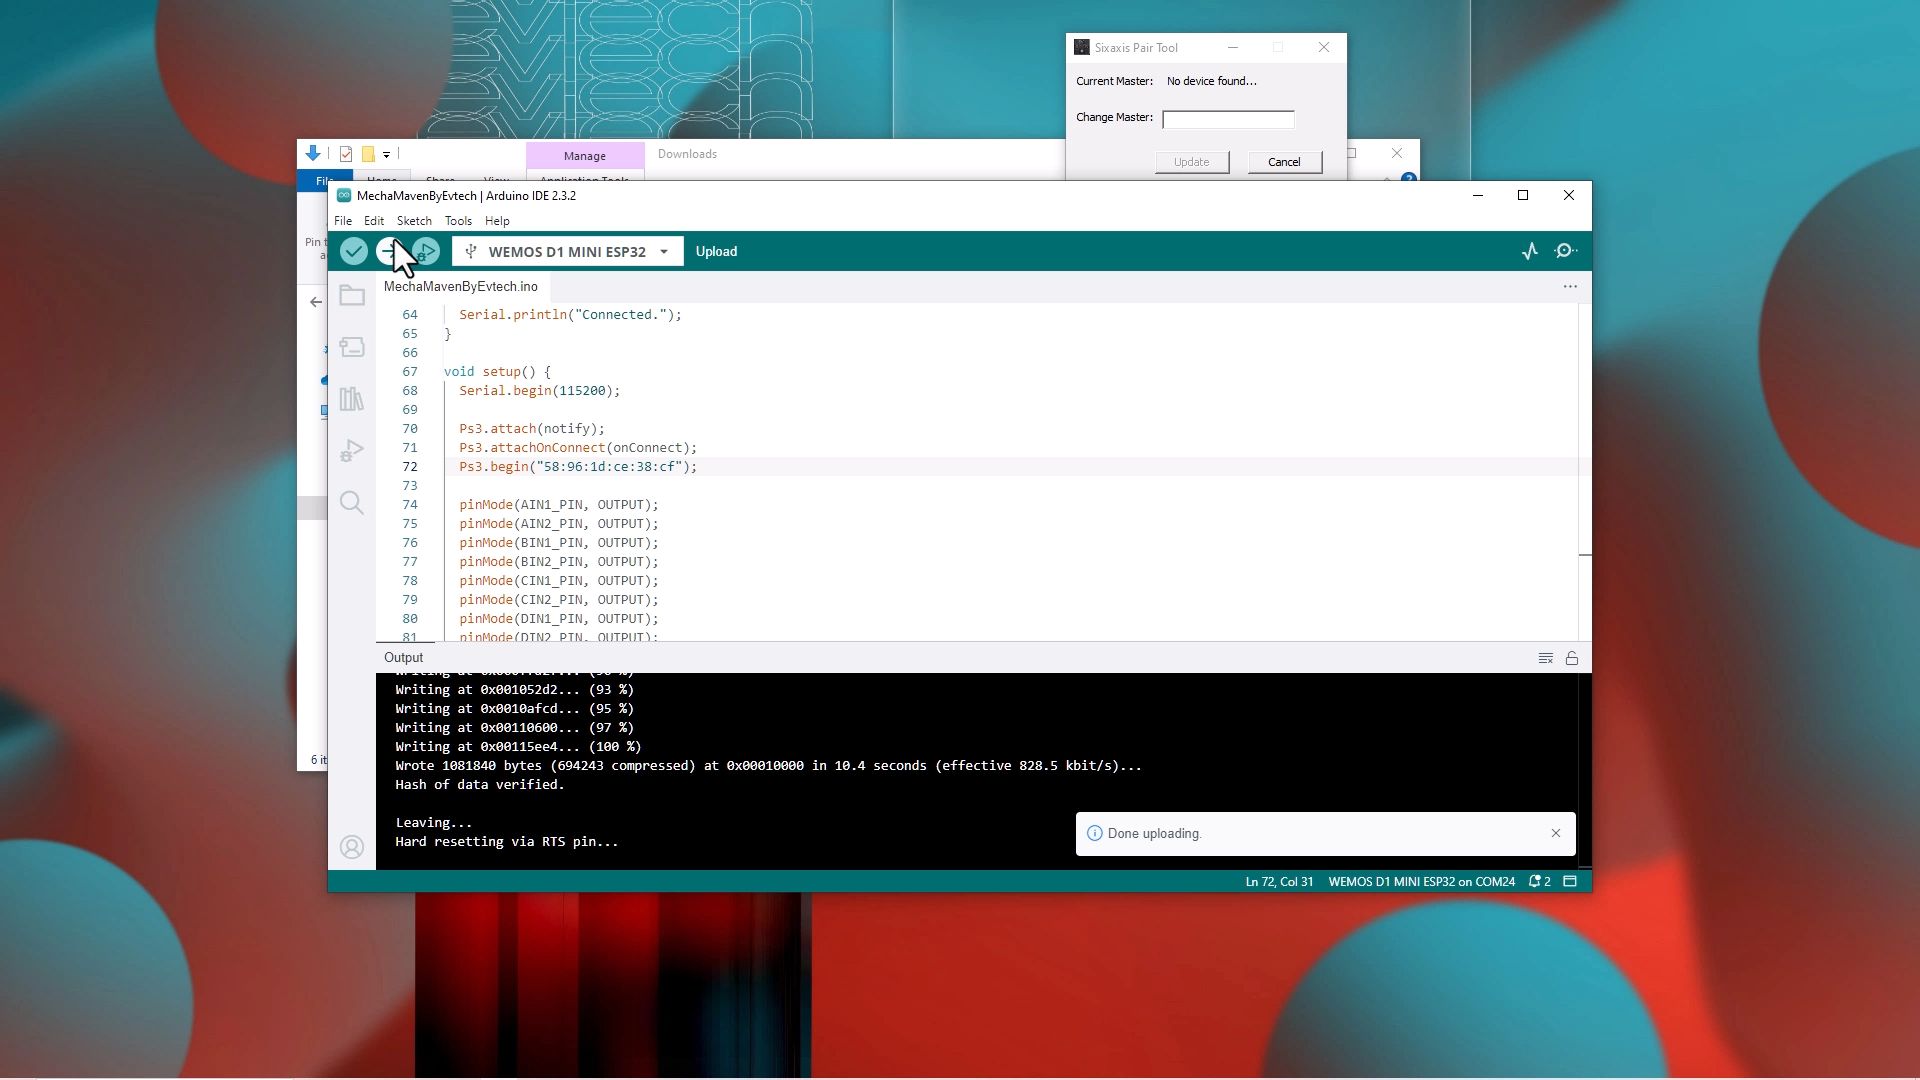Click the 'Leaving...' output line
The height and width of the screenshot is (1080, 1920).
(x=433, y=823)
